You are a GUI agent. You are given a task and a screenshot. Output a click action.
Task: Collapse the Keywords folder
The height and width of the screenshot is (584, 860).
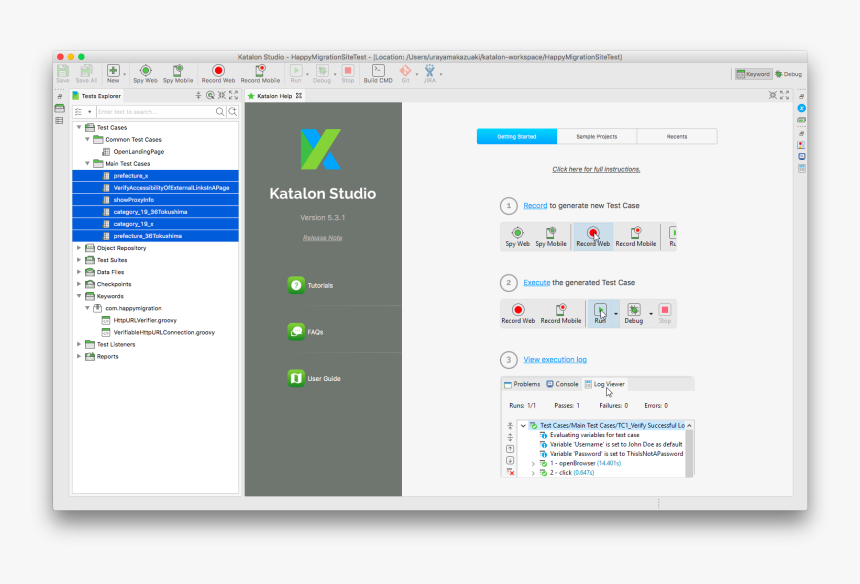(x=79, y=296)
